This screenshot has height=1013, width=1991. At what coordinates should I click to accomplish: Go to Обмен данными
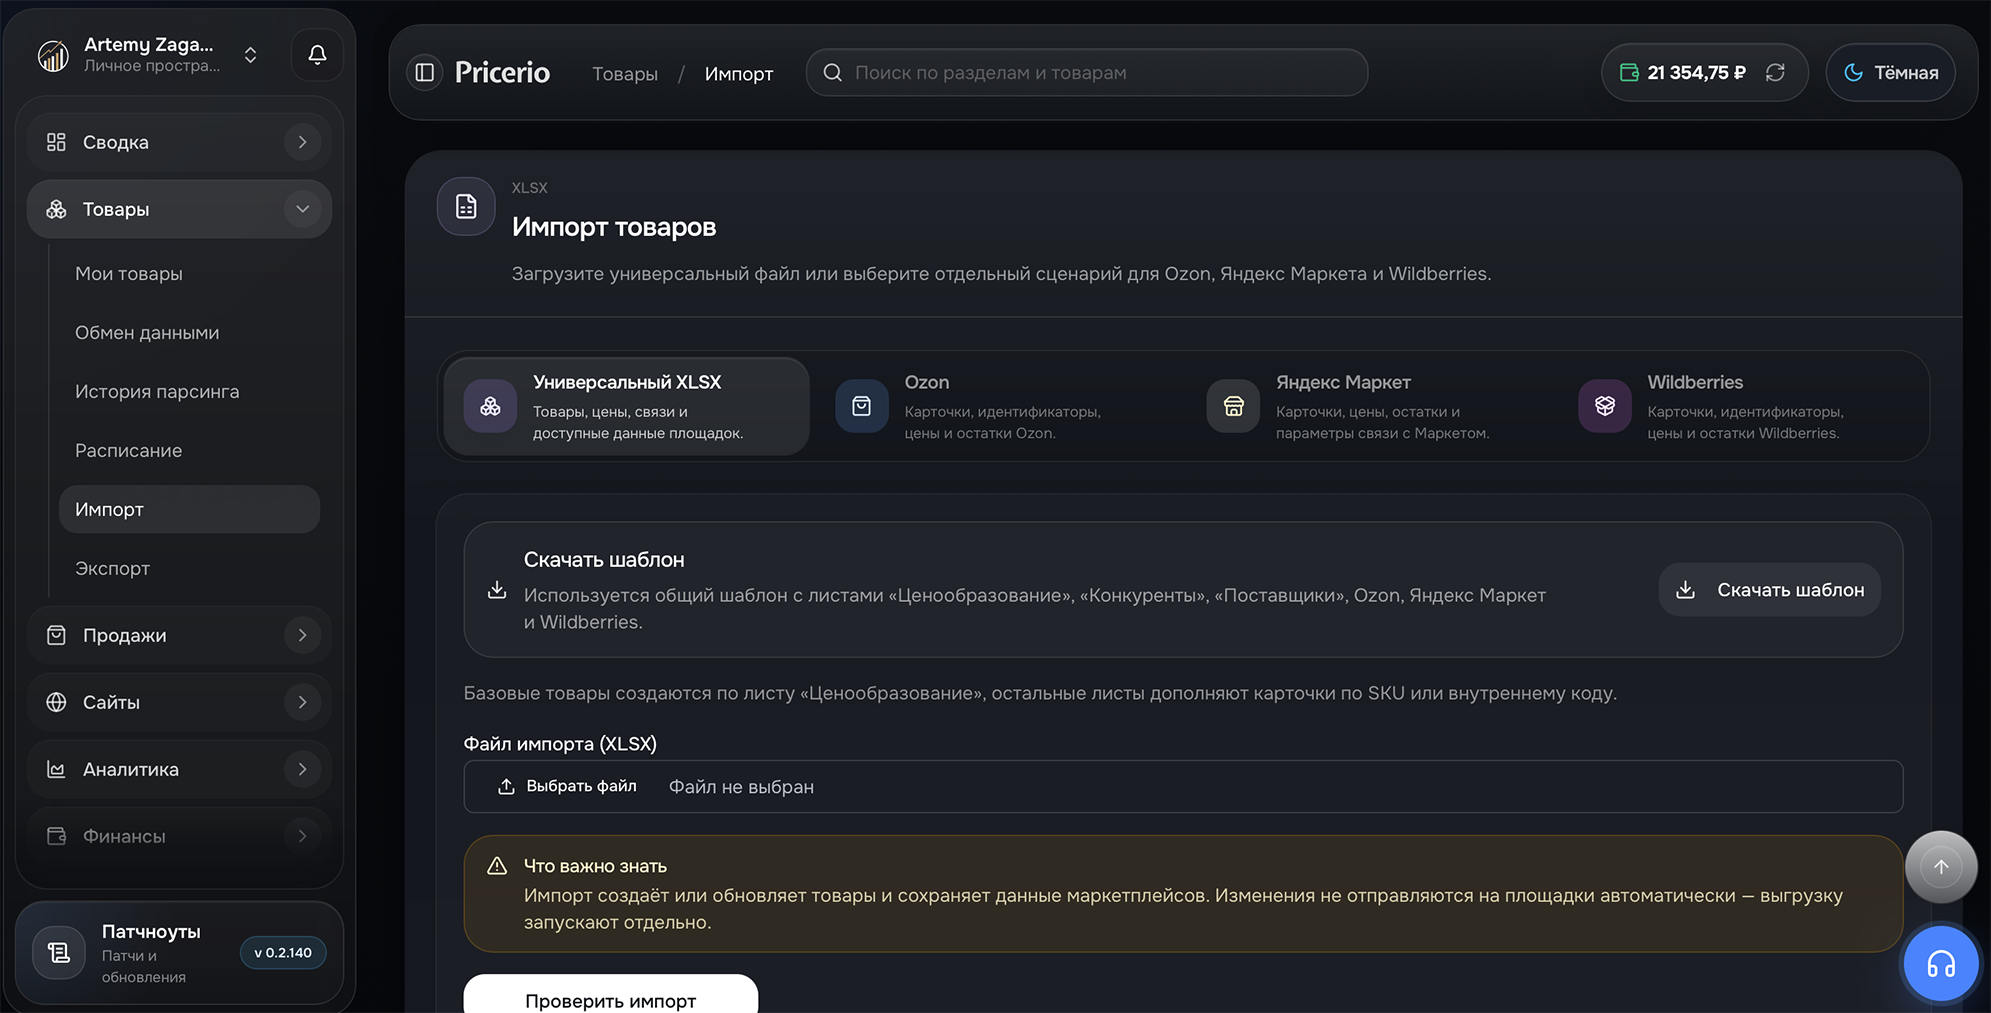(189, 333)
